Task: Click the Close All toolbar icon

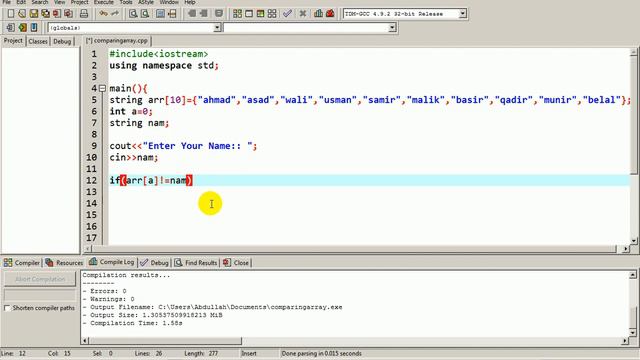Action: (68, 13)
